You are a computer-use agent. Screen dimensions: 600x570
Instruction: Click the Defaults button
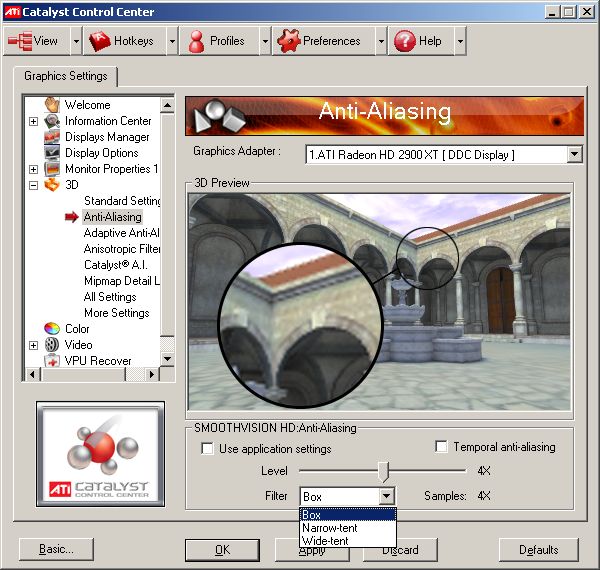click(x=538, y=550)
